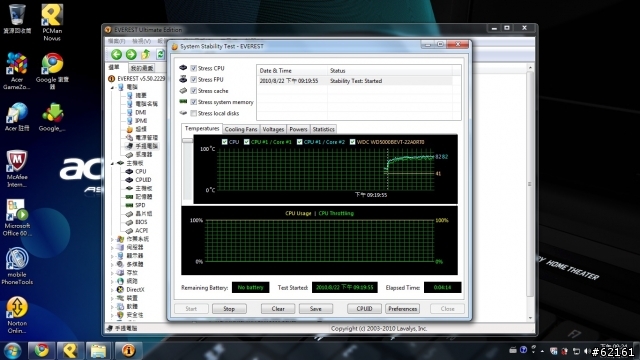Click the Clear button
This screenshot has height=360, width=640.
[x=278, y=309]
